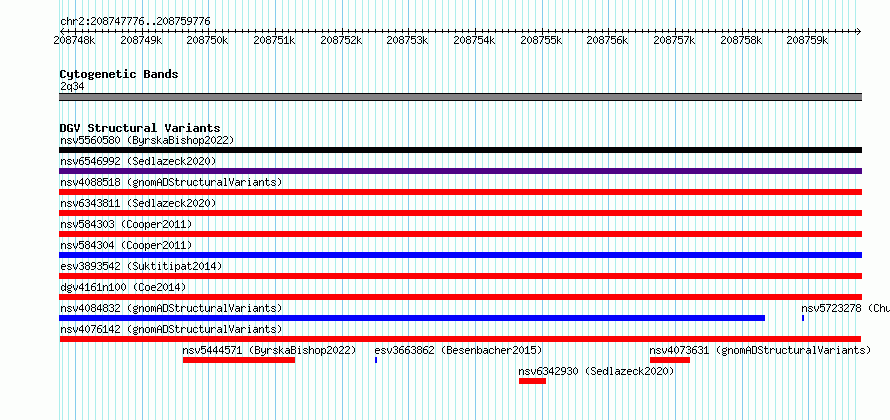This screenshot has width=890, height=420.
Task: Click the chr2:208747776..208759776 region label
Action: tap(135, 21)
